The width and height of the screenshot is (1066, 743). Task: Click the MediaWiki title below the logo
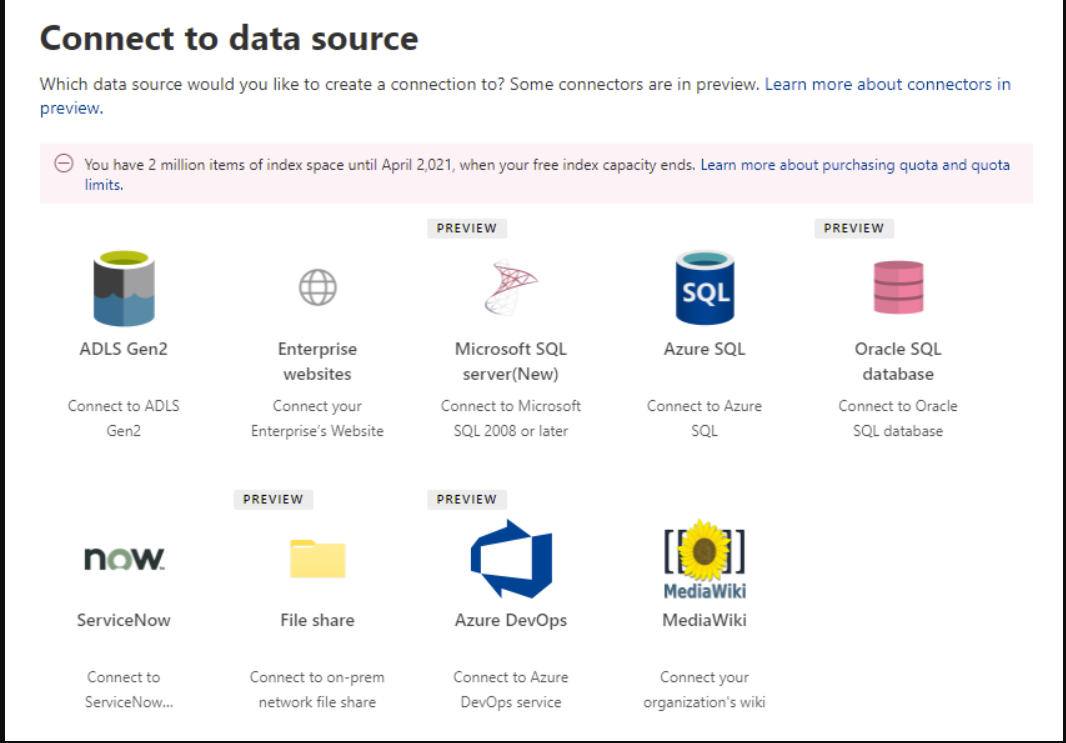(704, 620)
